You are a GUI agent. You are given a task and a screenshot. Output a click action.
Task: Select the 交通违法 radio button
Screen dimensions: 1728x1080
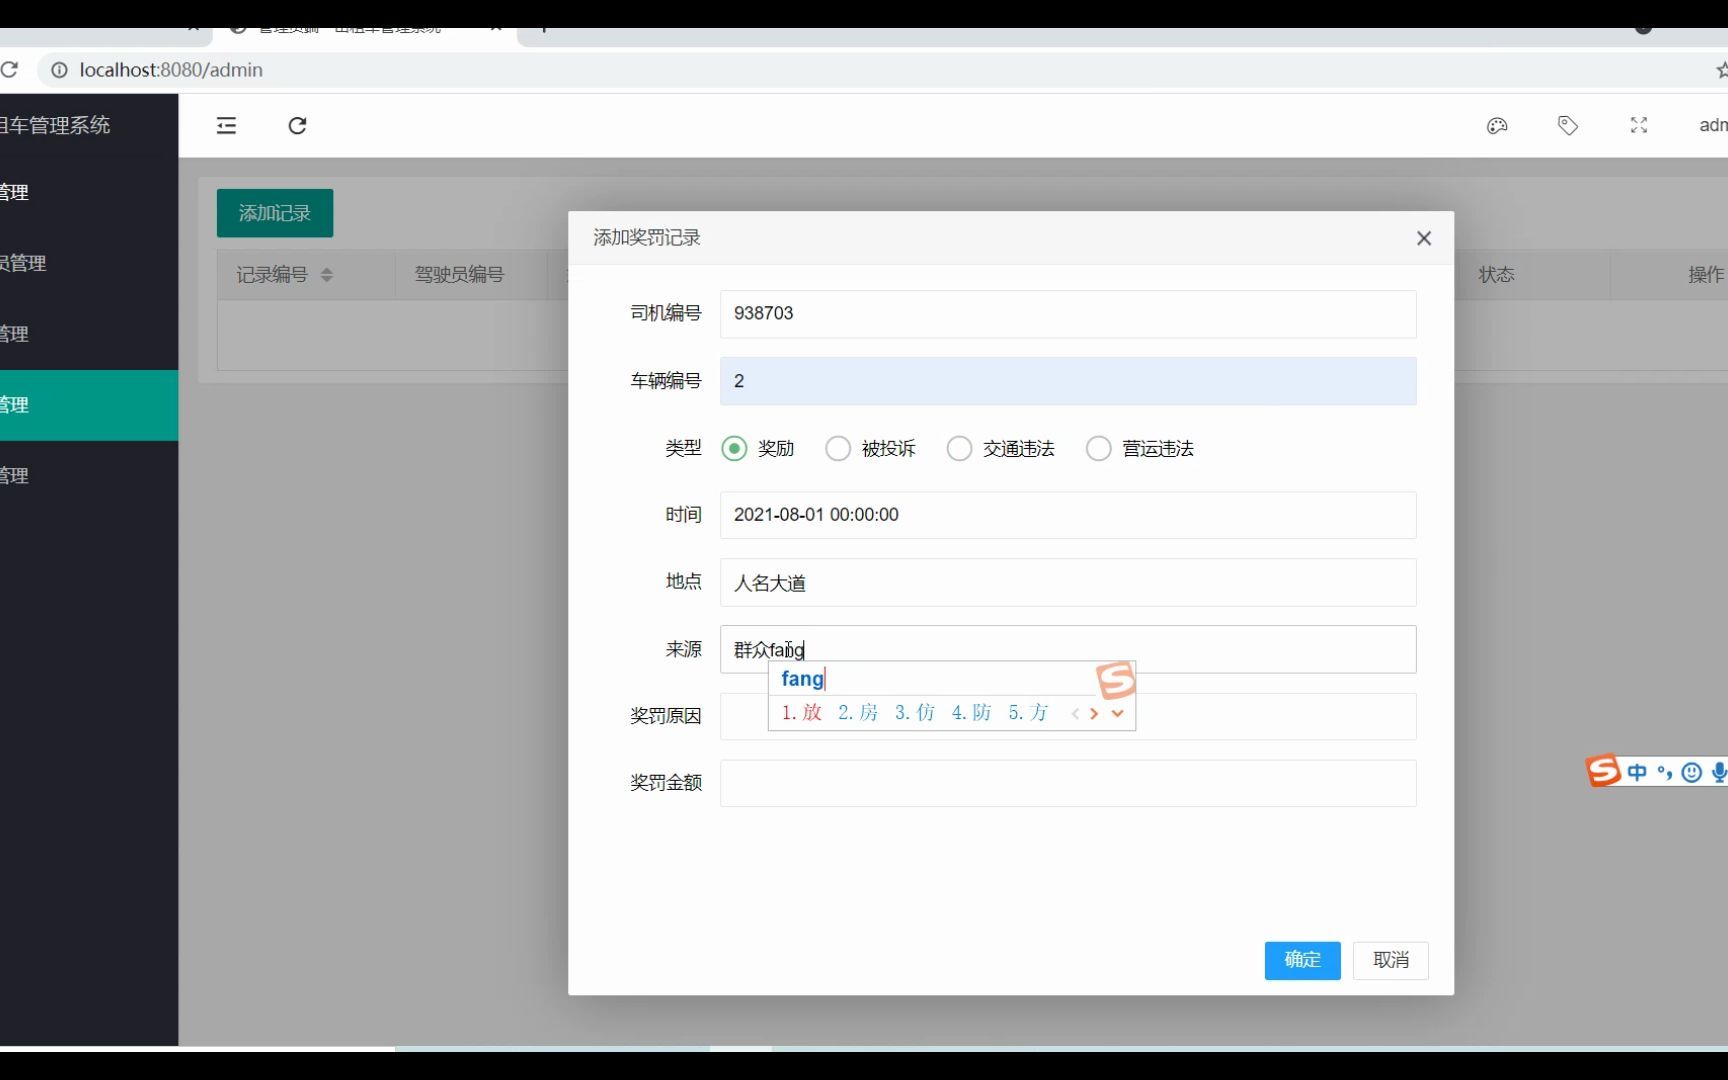point(959,449)
